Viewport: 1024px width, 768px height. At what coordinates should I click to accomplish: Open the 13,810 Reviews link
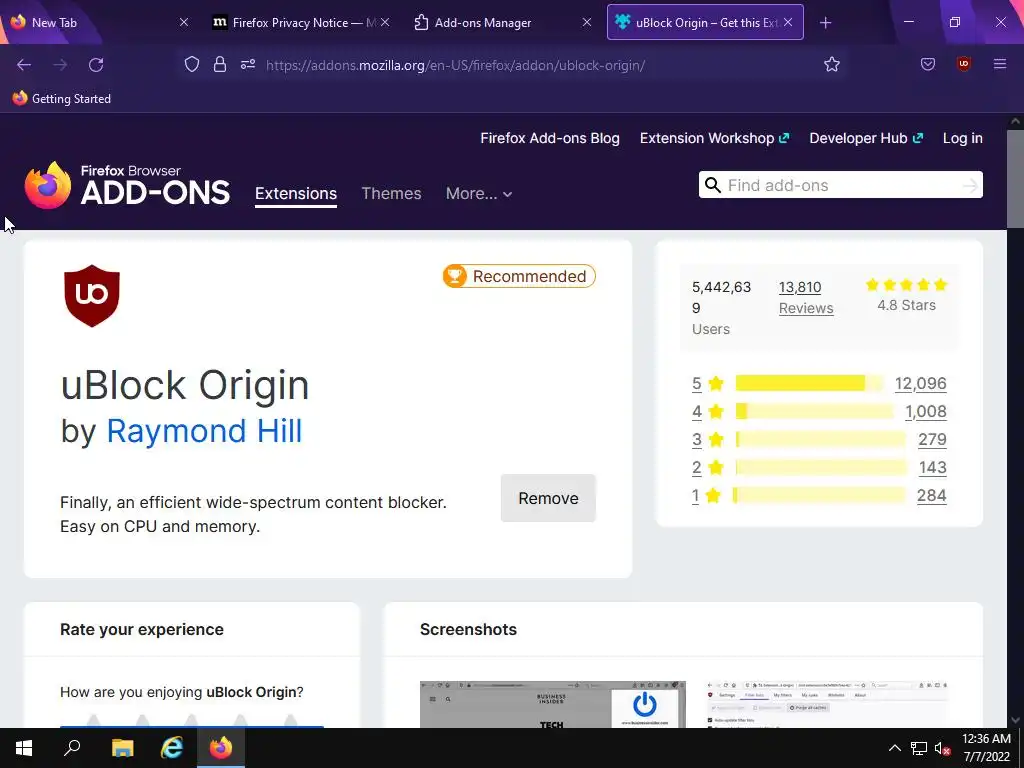(x=806, y=298)
